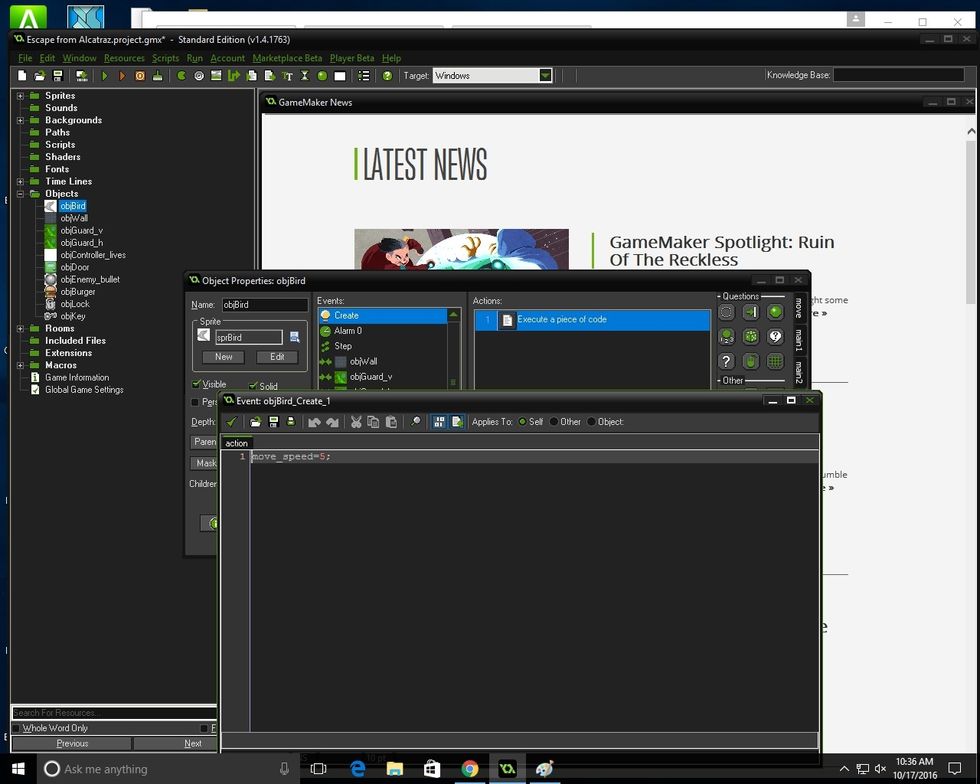Save the project with the main toolbar disk icon
This screenshot has height=784, width=980.
(x=58, y=76)
